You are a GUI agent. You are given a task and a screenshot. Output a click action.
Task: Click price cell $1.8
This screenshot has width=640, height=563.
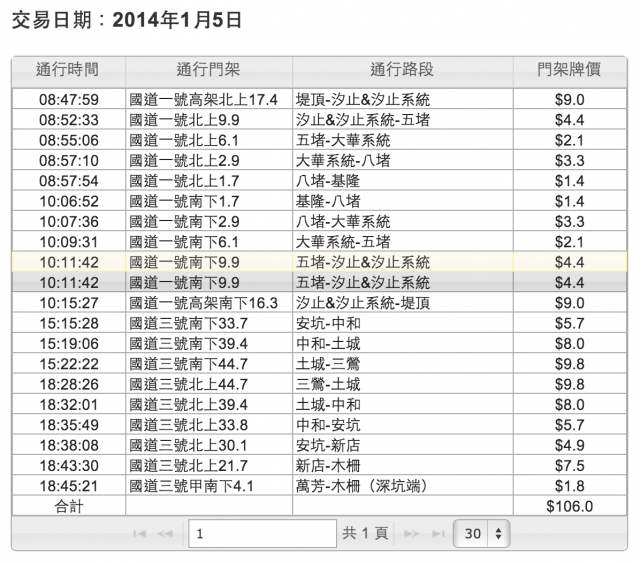570,486
